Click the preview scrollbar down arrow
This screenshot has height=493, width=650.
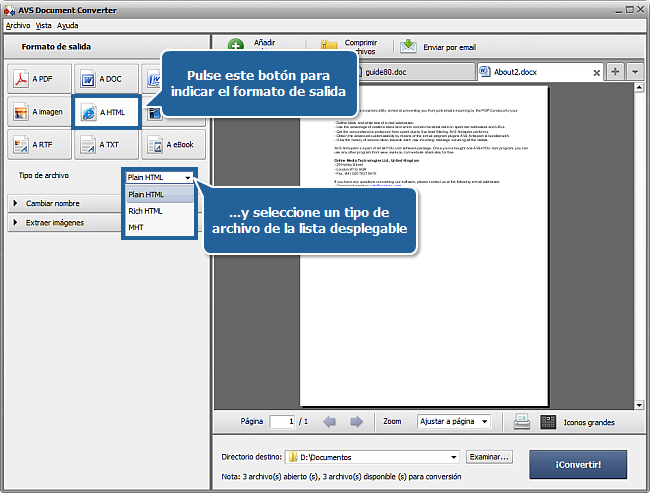click(x=639, y=405)
